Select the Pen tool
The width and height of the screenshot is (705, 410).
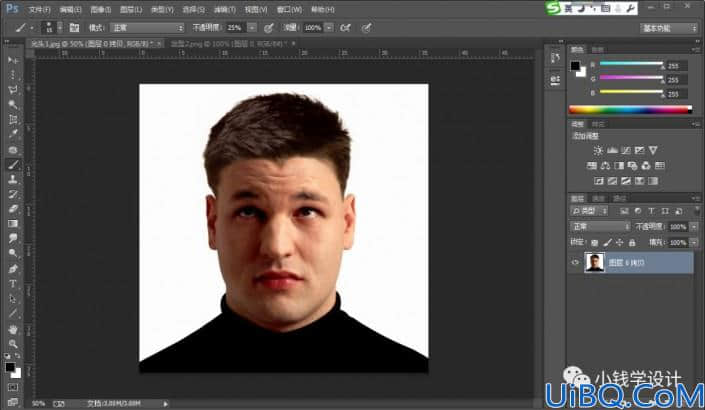(x=13, y=269)
